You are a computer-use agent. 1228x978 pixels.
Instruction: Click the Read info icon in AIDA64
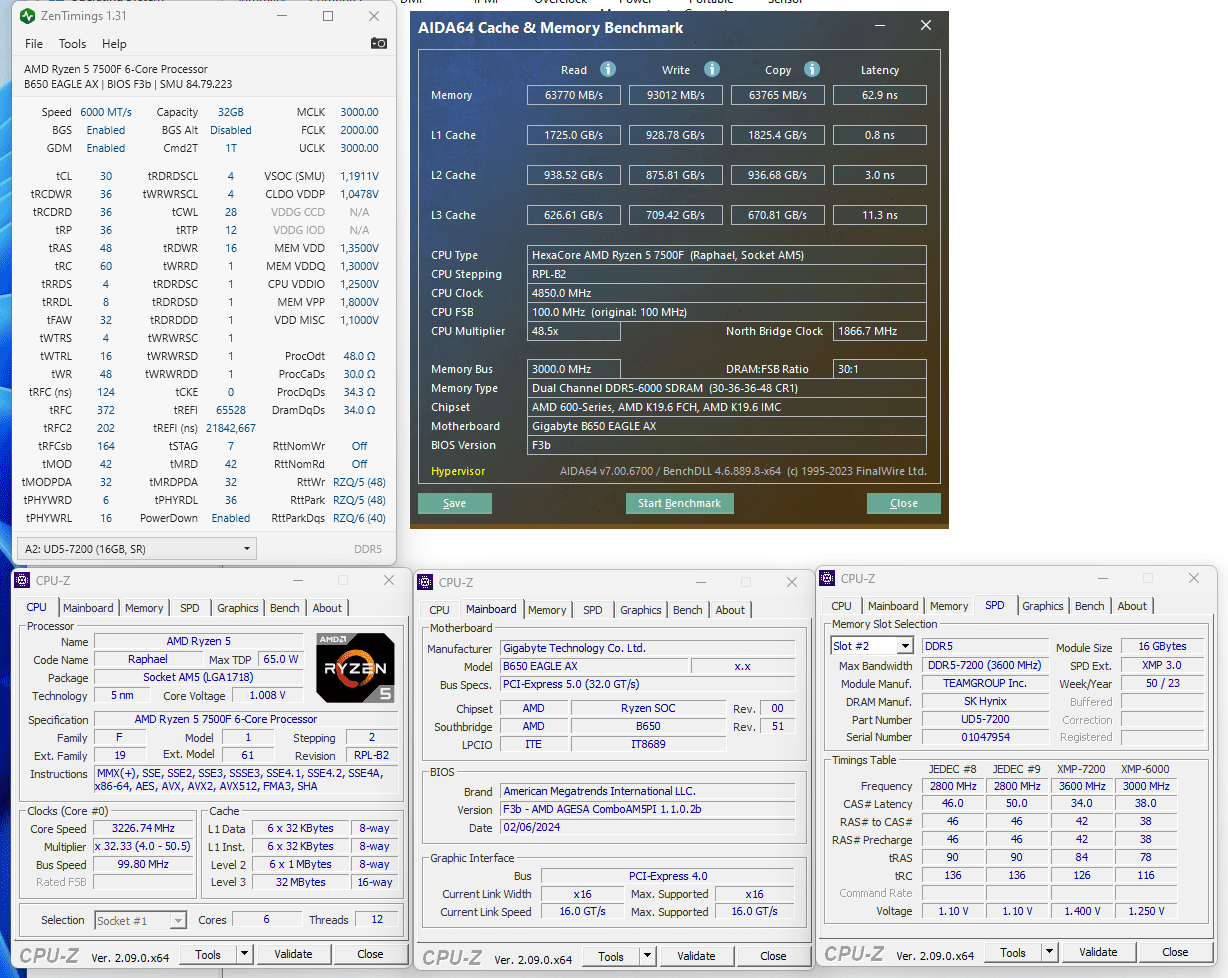coord(607,69)
